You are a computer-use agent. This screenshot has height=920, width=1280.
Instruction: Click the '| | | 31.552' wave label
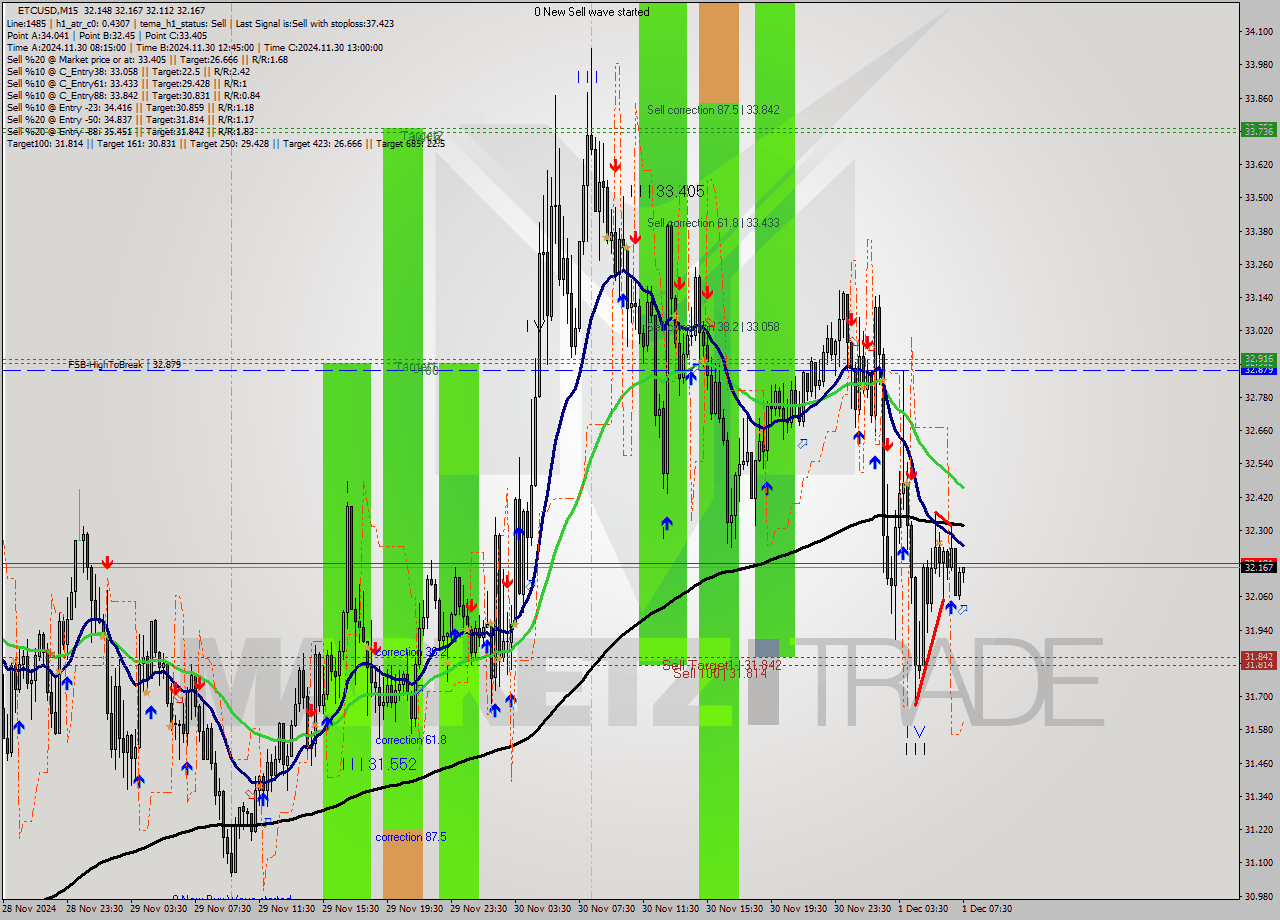378,764
